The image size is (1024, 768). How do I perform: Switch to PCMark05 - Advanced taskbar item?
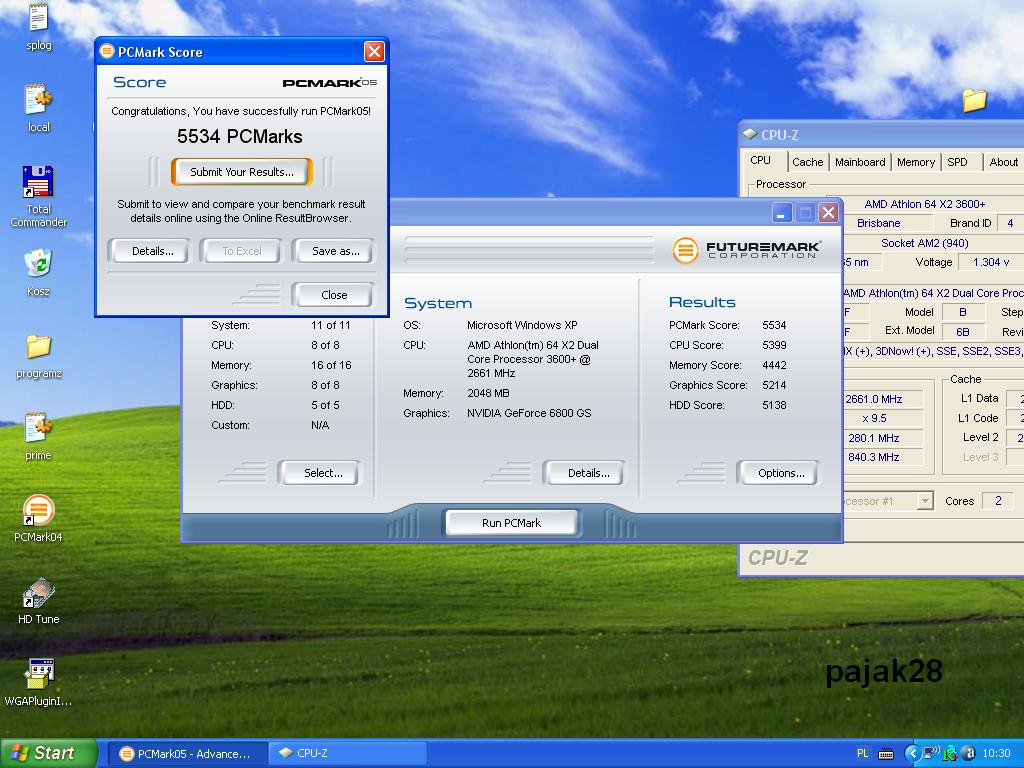point(187,754)
